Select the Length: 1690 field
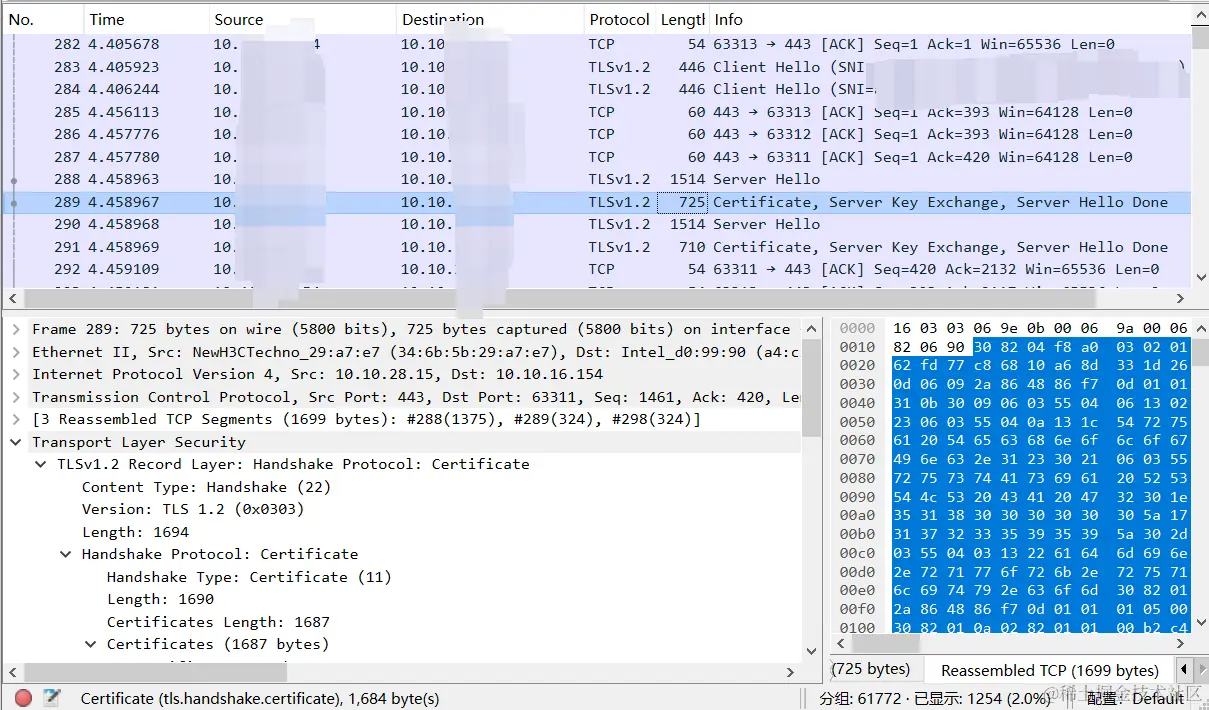 160,599
